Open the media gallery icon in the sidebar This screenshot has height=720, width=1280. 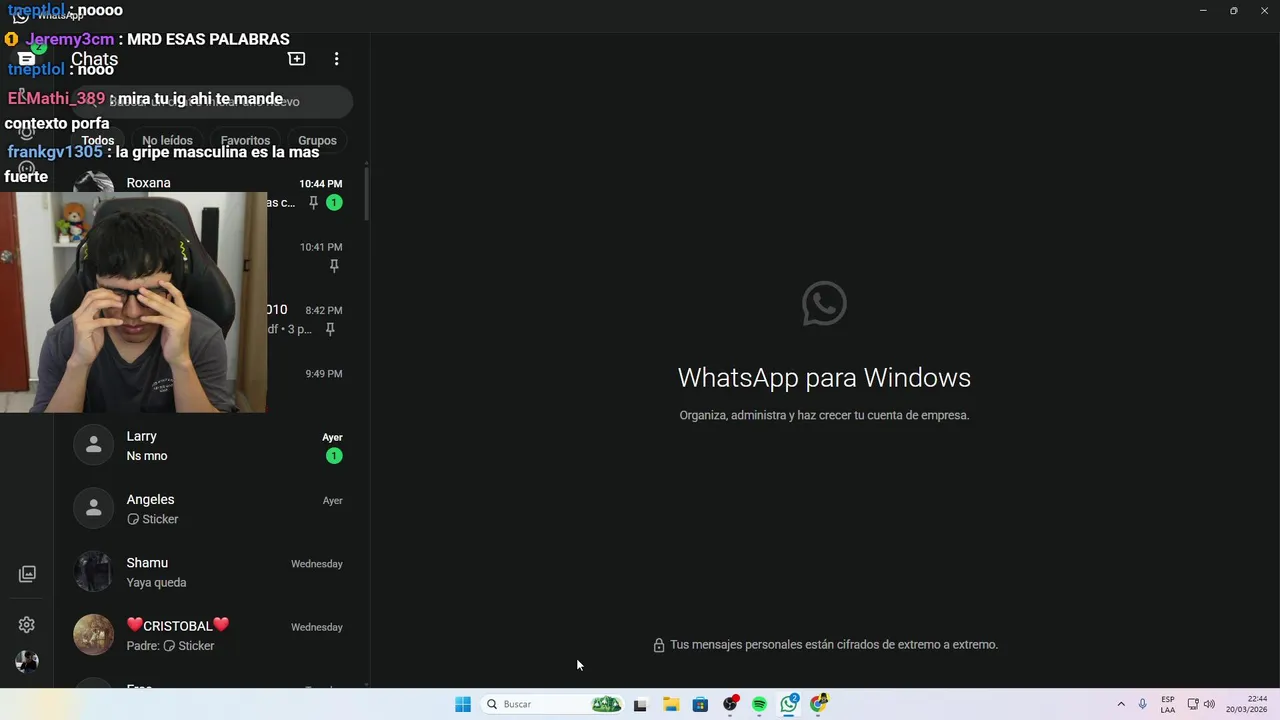coord(27,574)
